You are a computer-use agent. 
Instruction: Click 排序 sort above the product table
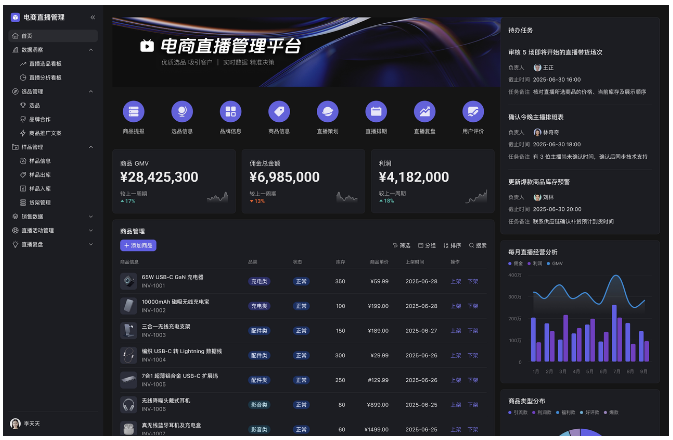click(452, 245)
